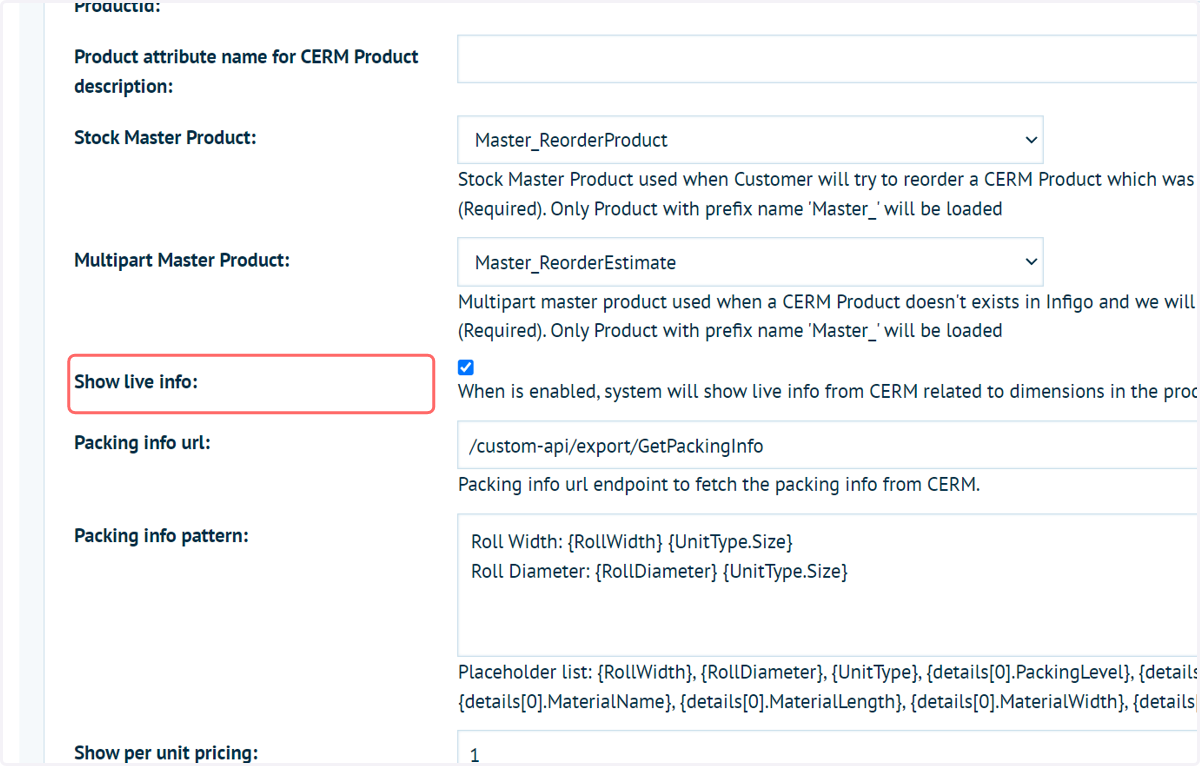Click the Packing info url input field
The height and width of the screenshot is (766, 1200).
[x=828, y=445]
